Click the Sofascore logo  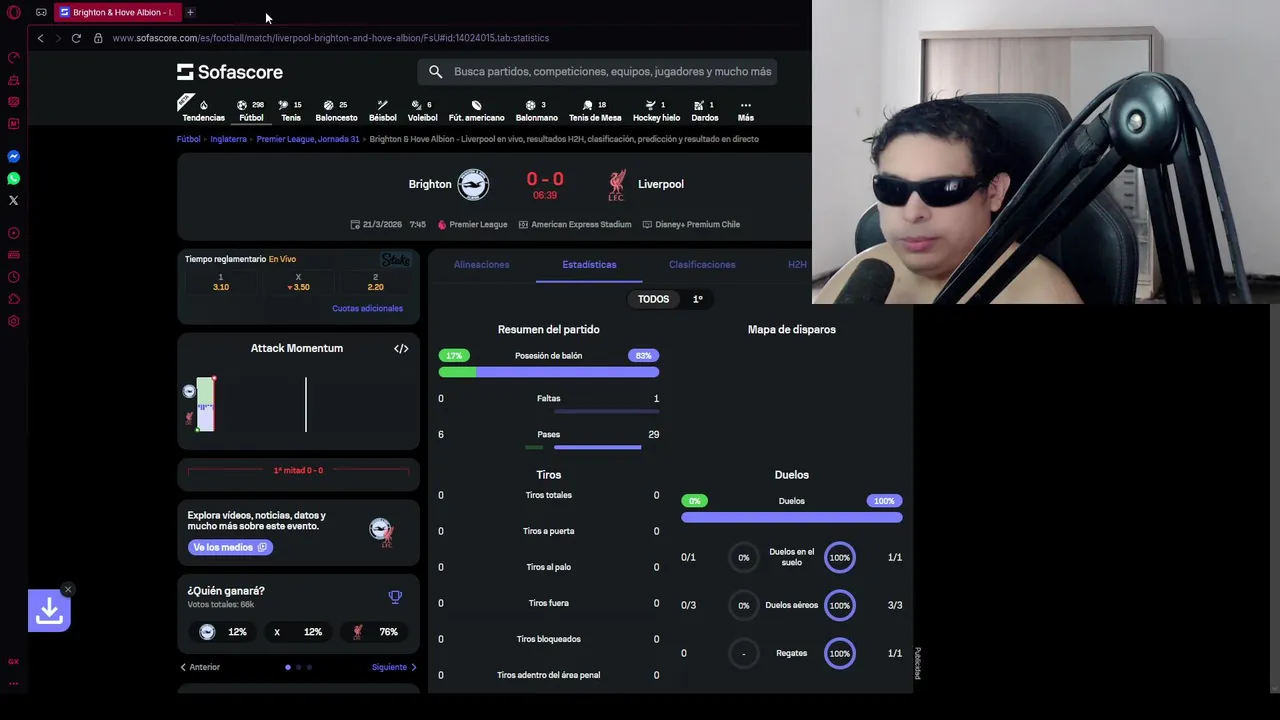(x=230, y=72)
